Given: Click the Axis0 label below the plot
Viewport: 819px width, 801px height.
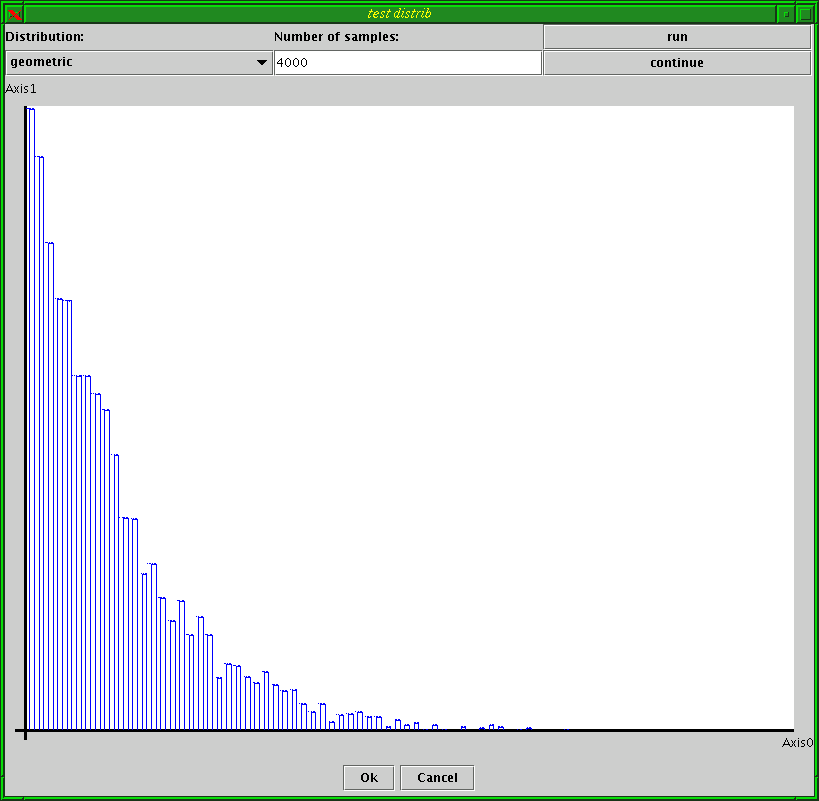Looking at the screenshot, I should click(797, 743).
